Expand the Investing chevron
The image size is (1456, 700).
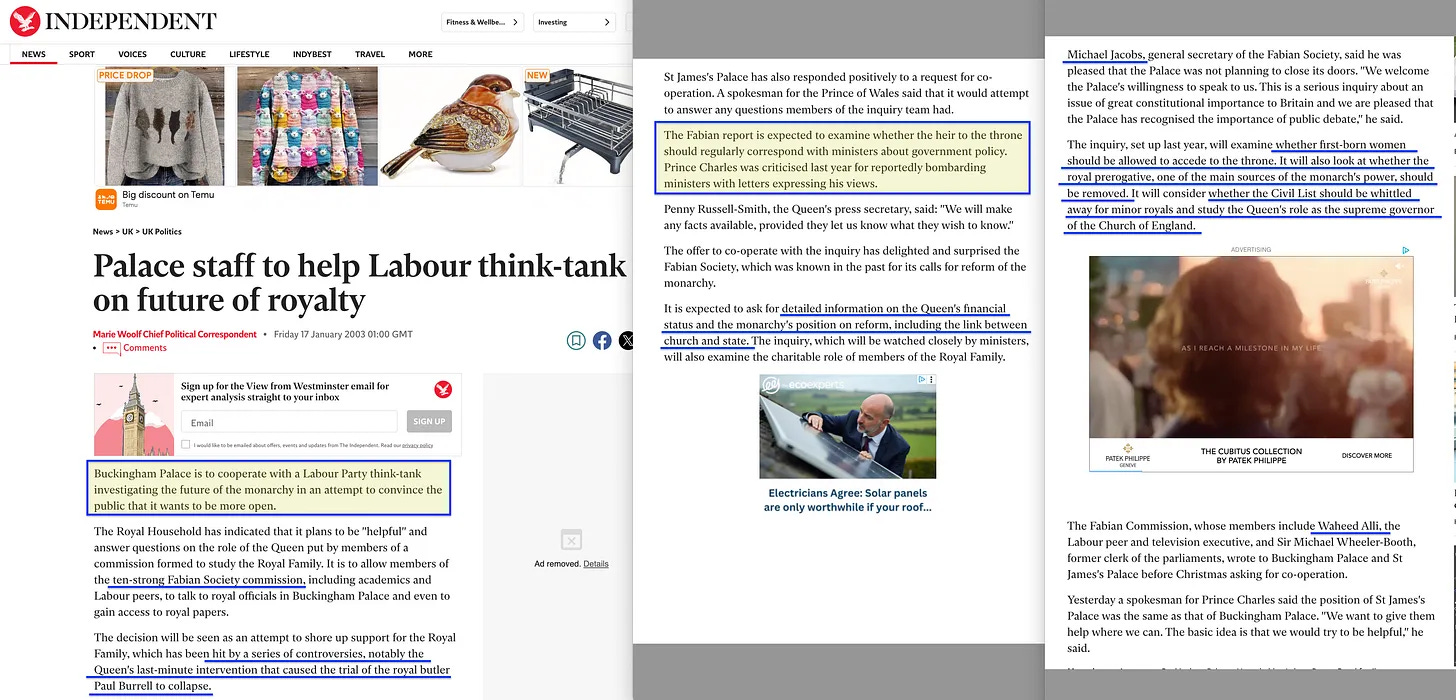coord(606,22)
